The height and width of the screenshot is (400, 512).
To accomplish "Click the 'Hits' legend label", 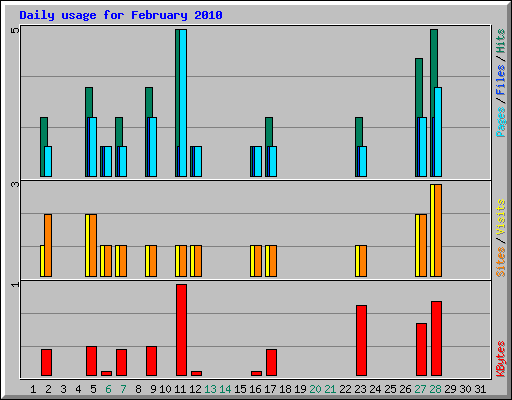I will [x=500, y=41].
